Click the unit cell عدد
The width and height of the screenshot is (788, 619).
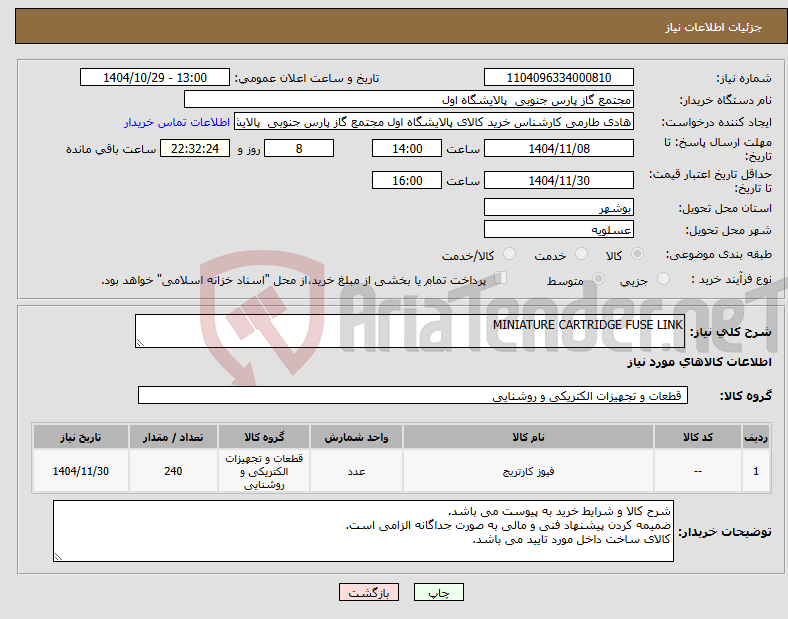(356, 471)
